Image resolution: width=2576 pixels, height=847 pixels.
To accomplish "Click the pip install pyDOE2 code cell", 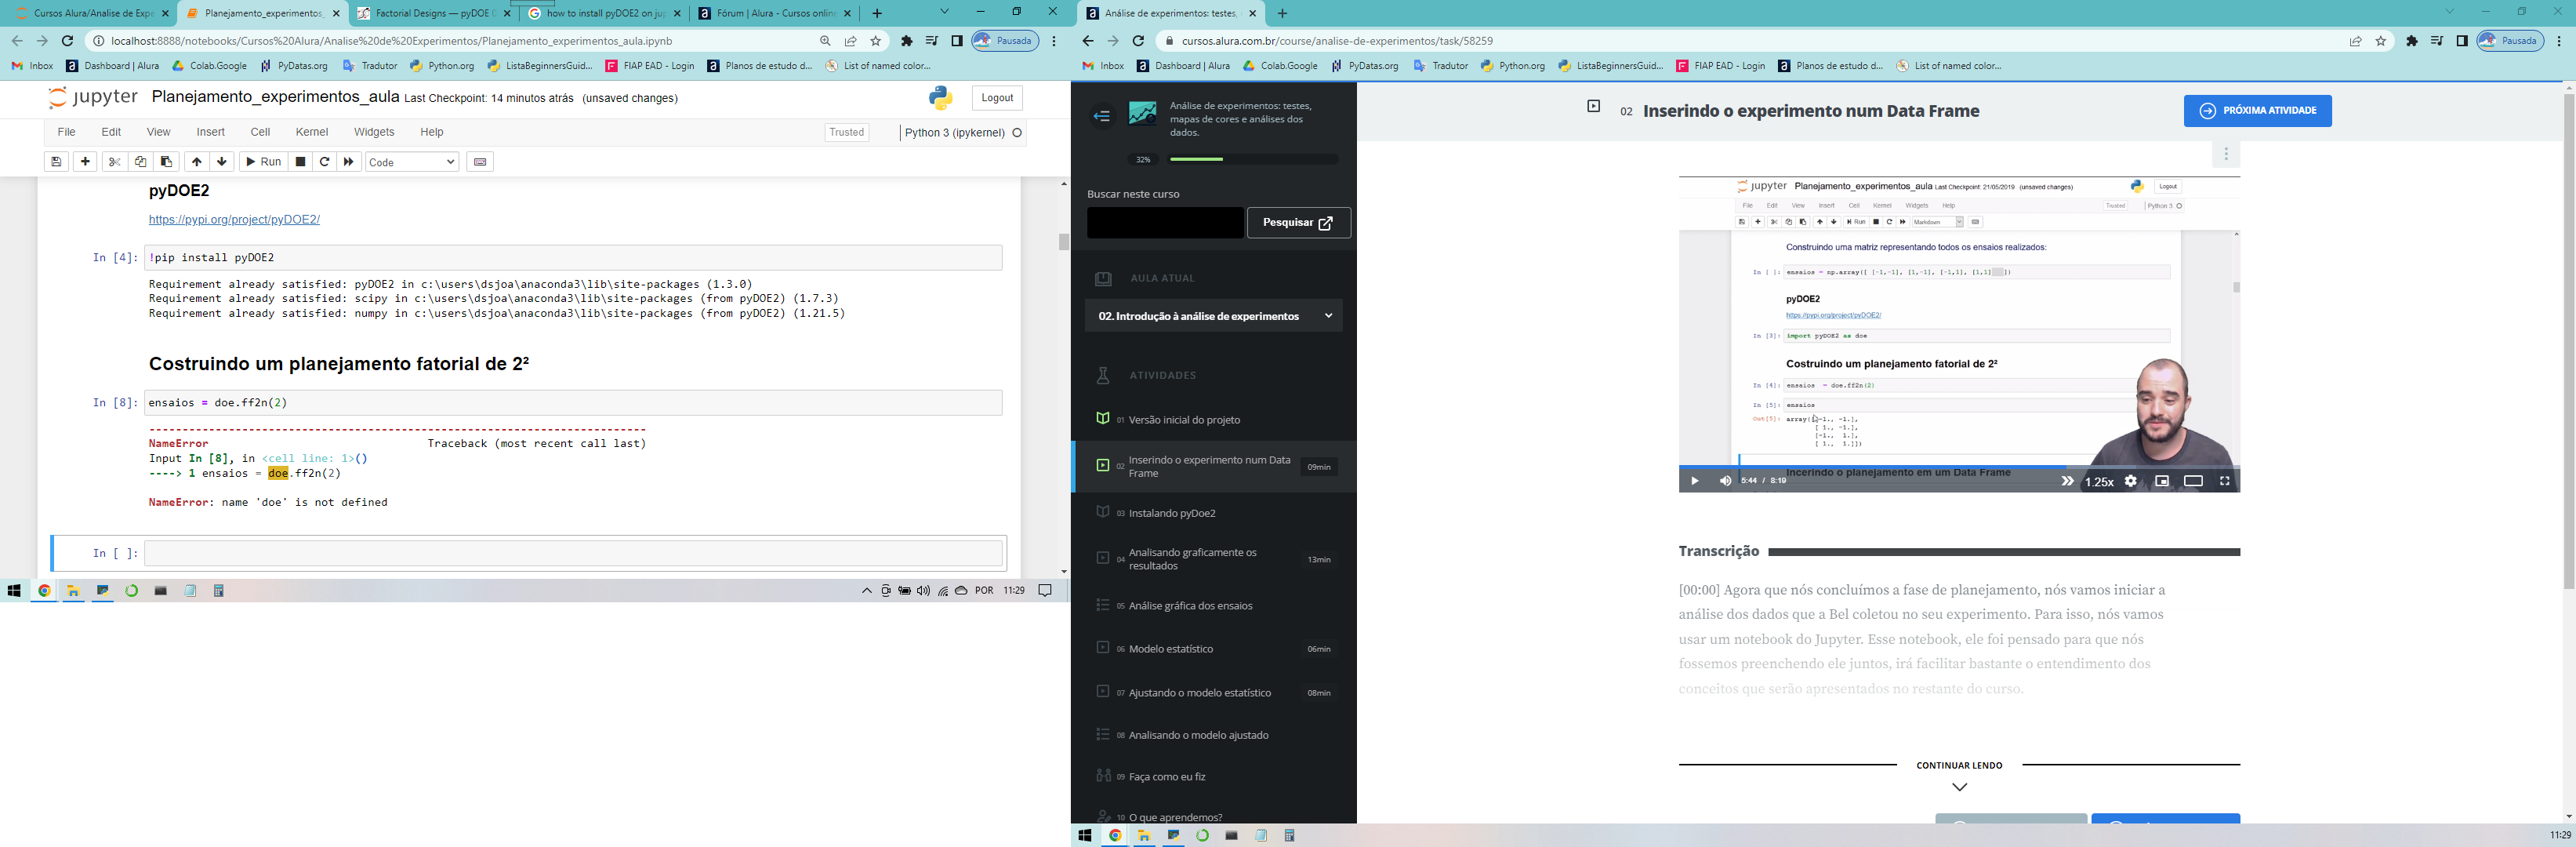I will pyautogui.click(x=573, y=258).
